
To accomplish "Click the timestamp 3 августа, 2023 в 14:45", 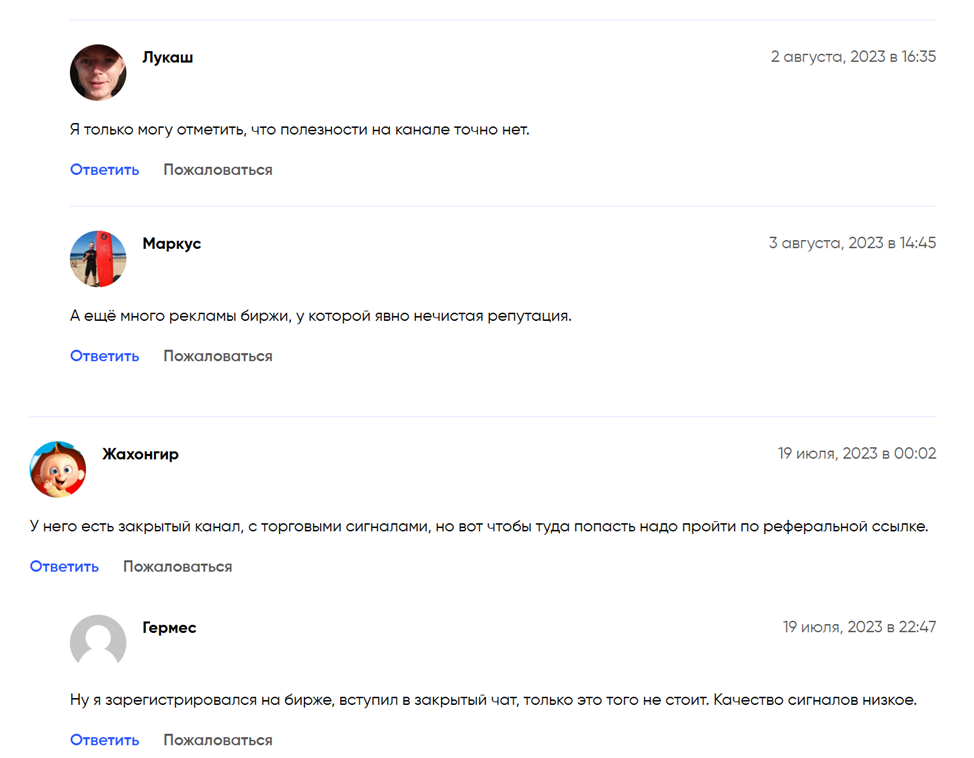I will pos(852,243).
